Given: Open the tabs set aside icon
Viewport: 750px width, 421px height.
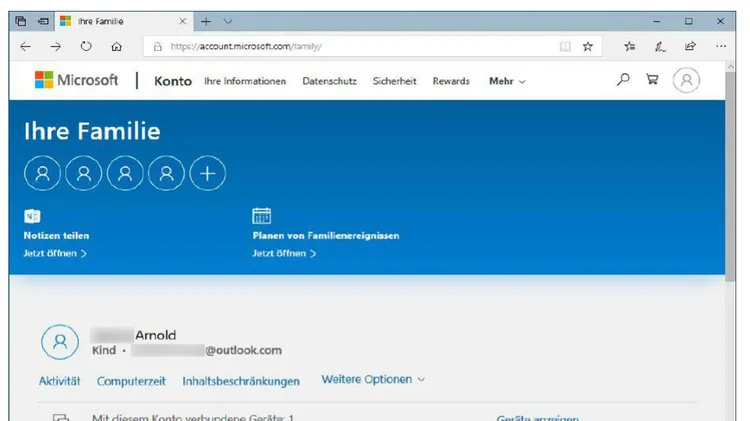Looking at the screenshot, I should tap(21, 21).
